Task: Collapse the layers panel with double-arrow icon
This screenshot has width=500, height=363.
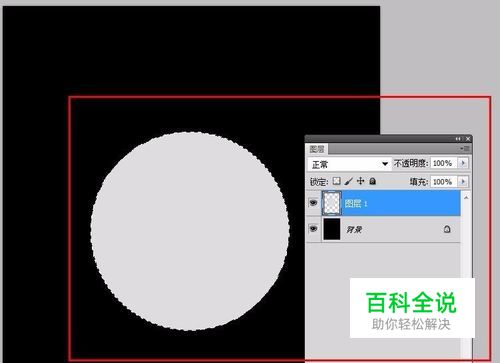Action: [x=458, y=139]
